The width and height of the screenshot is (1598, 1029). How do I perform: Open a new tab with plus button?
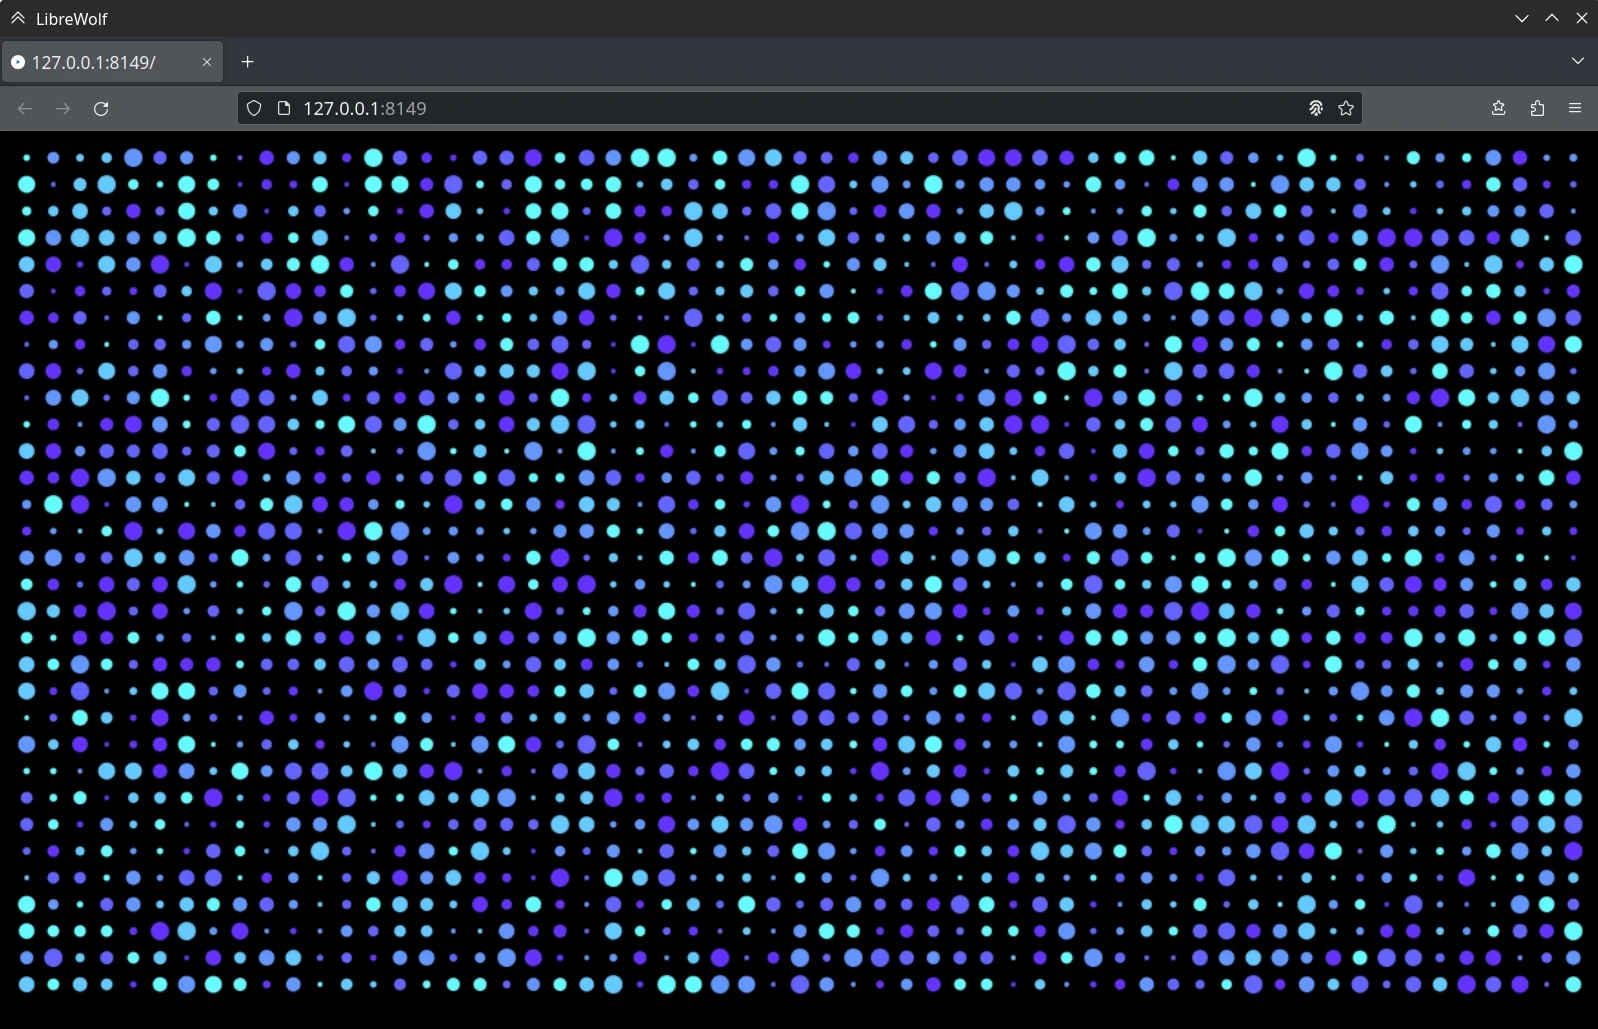coord(247,62)
